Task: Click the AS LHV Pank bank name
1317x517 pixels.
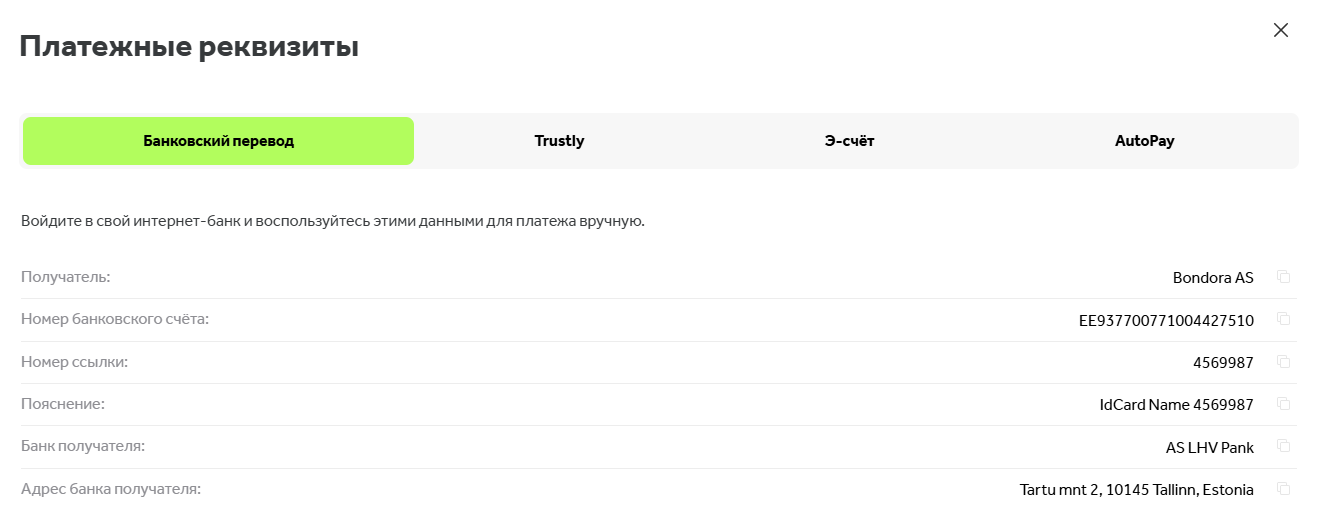Action: pos(1209,447)
